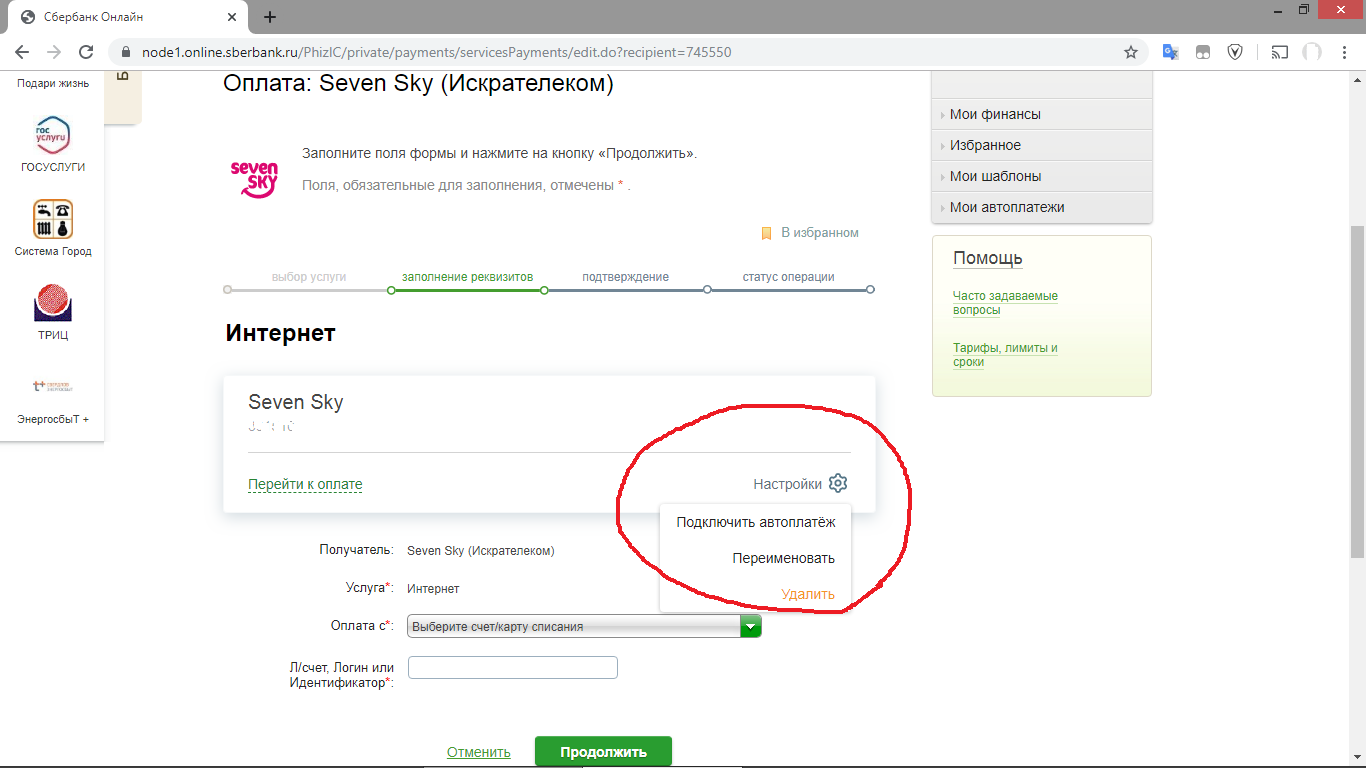The image size is (1368, 768).
Task: Click the cast media icon
Action: [x=1279, y=52]
